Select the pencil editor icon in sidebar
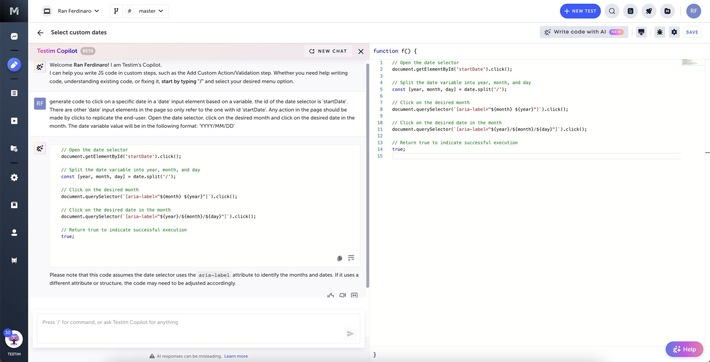The width and height of the screenshot is (710, 362). coord(14,65)
